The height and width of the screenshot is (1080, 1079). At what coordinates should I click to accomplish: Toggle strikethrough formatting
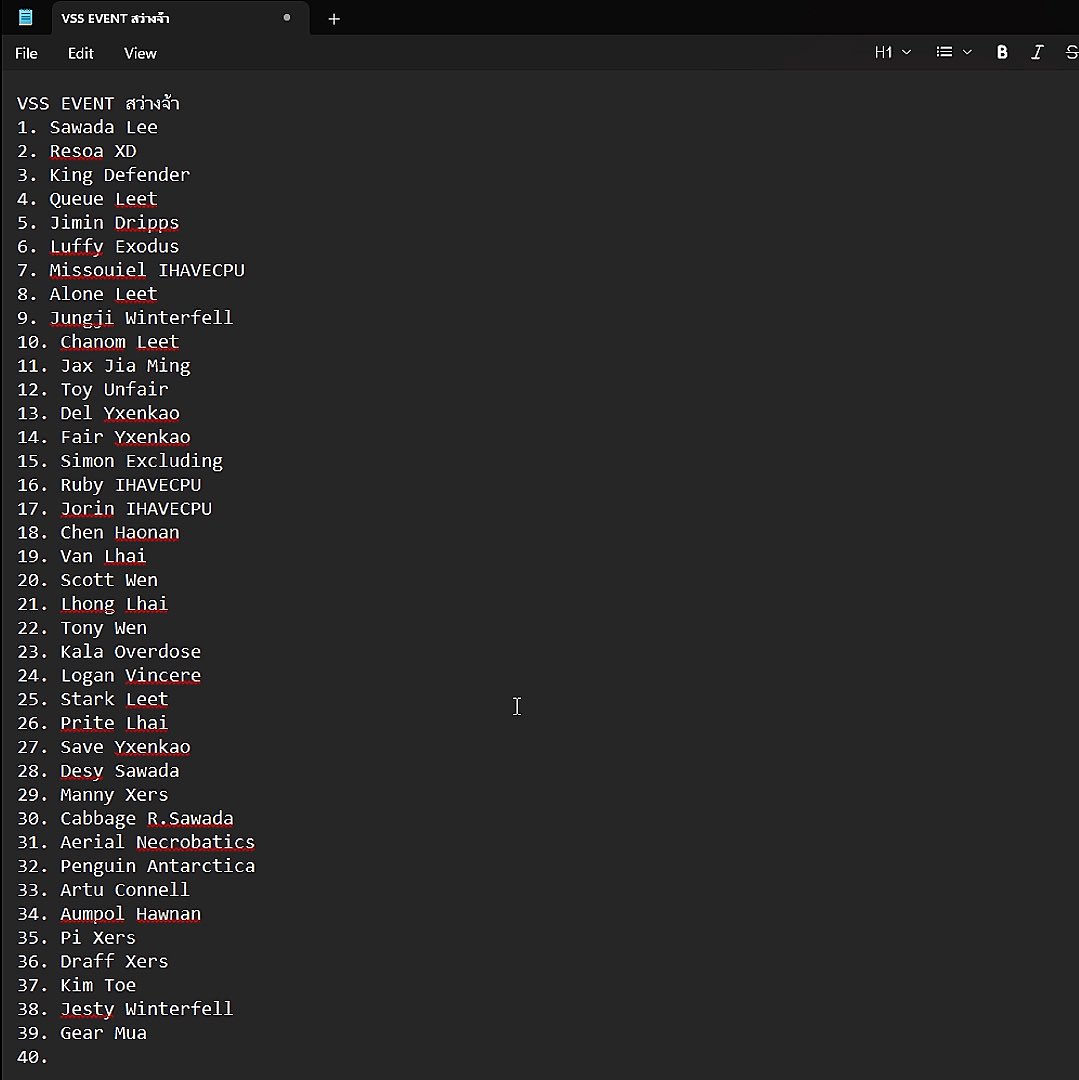click(1071, 52)
